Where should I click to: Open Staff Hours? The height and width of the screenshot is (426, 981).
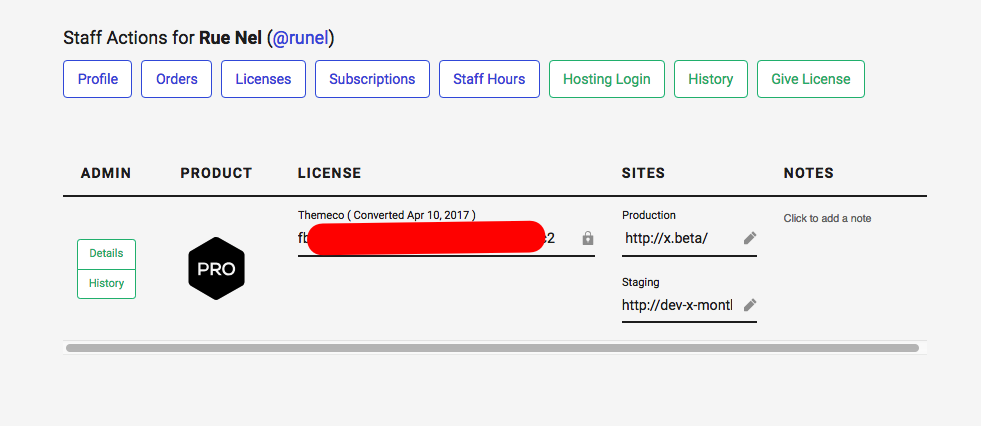[x=489, y=79]
